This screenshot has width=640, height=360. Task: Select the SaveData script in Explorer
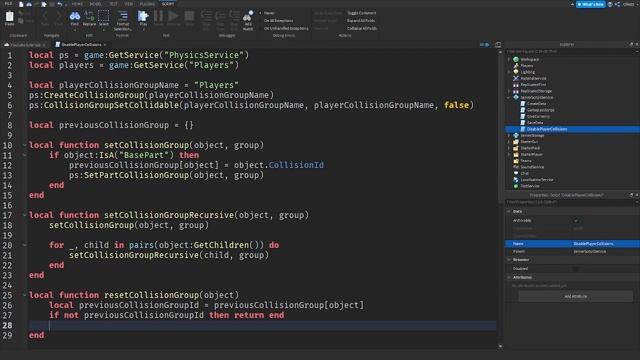(x=535, y=122)
